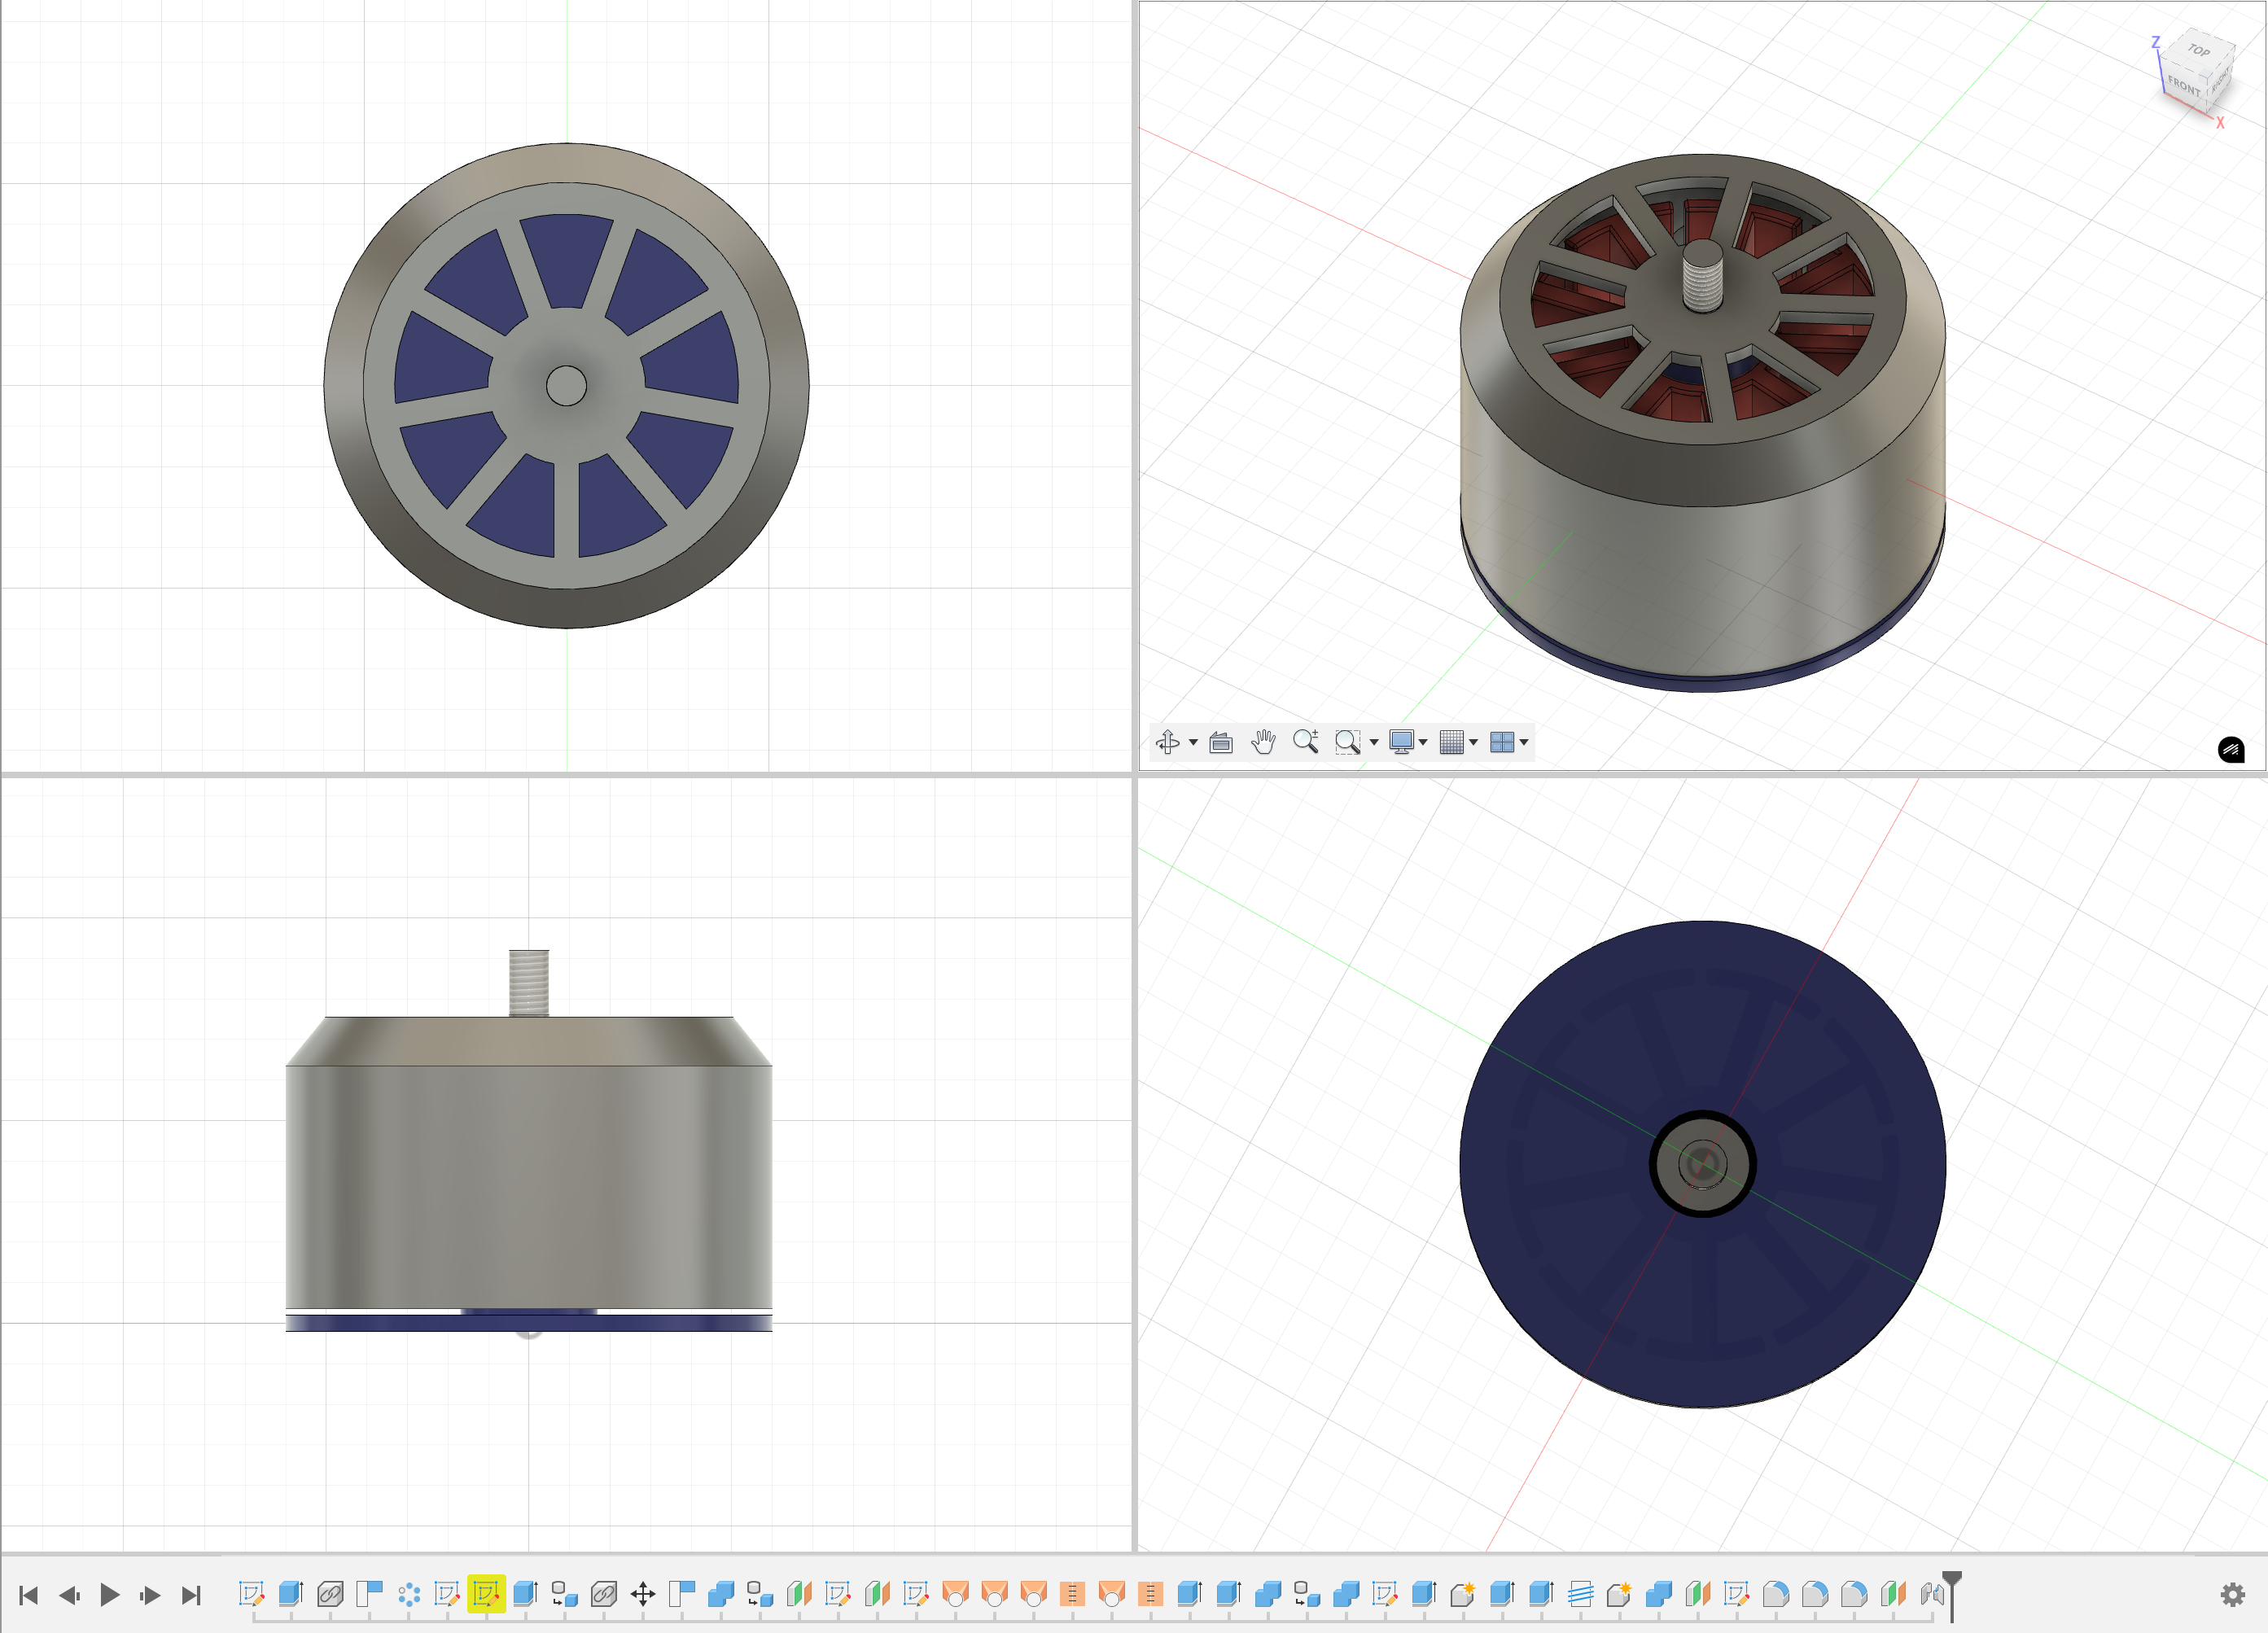Open the Orbit type dropdown arrow
This screenshot has width=2268, height=1633.
point(1193,742)
